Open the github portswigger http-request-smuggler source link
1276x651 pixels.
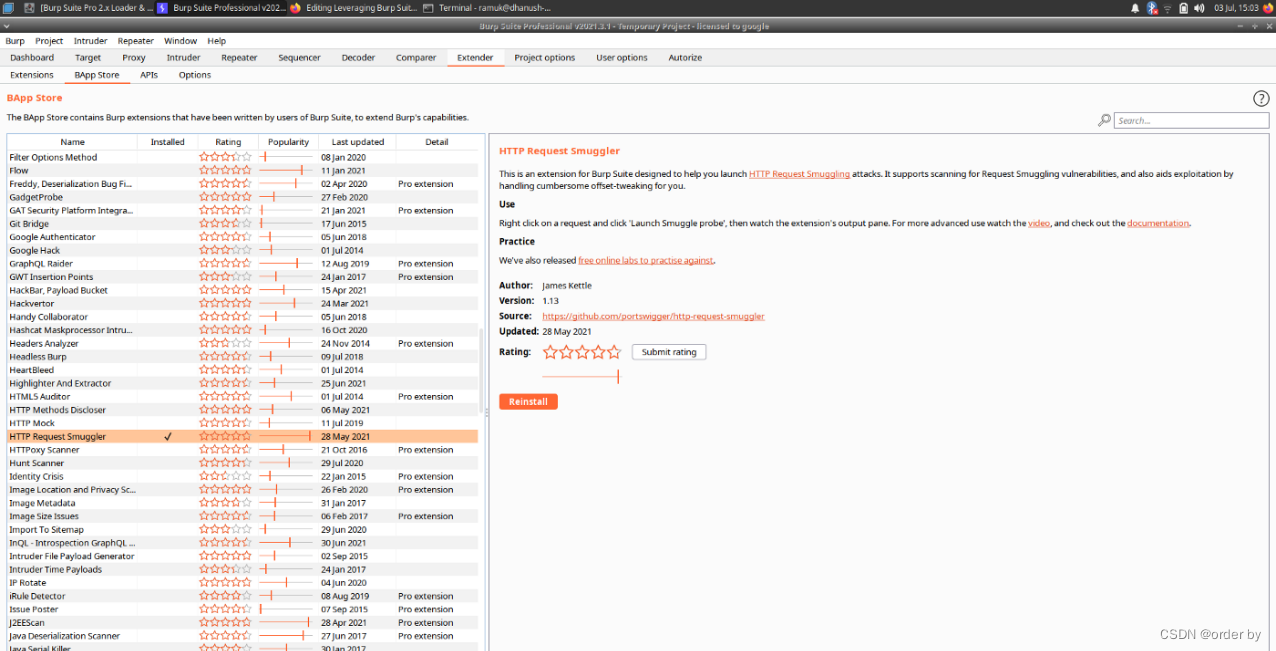[653, 316]
